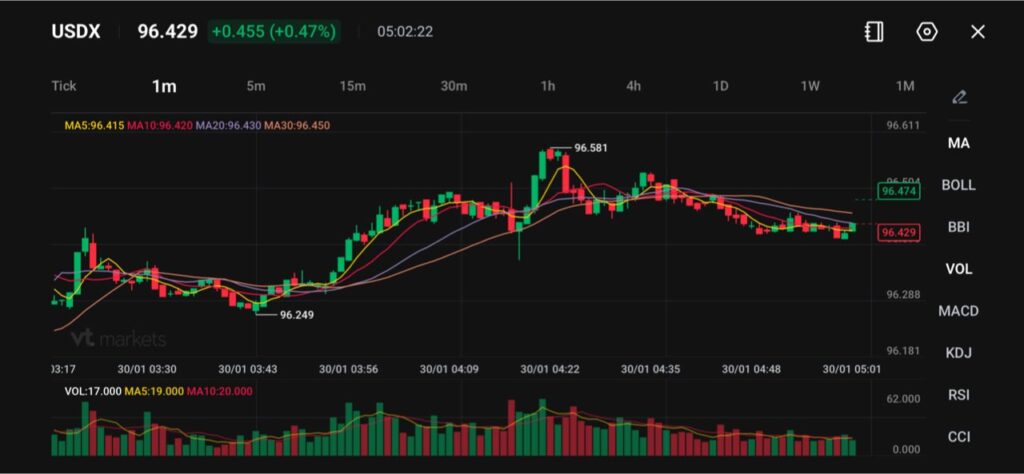Screen dimensions: 1024x474
Task: Select the 1M timeframe
Action: point(905,86)
